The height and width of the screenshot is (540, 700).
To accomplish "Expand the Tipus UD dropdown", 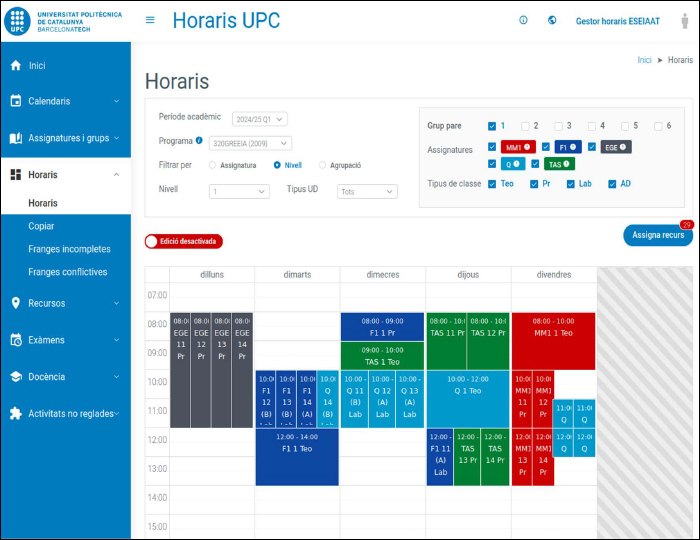I will tap(366, 191).
